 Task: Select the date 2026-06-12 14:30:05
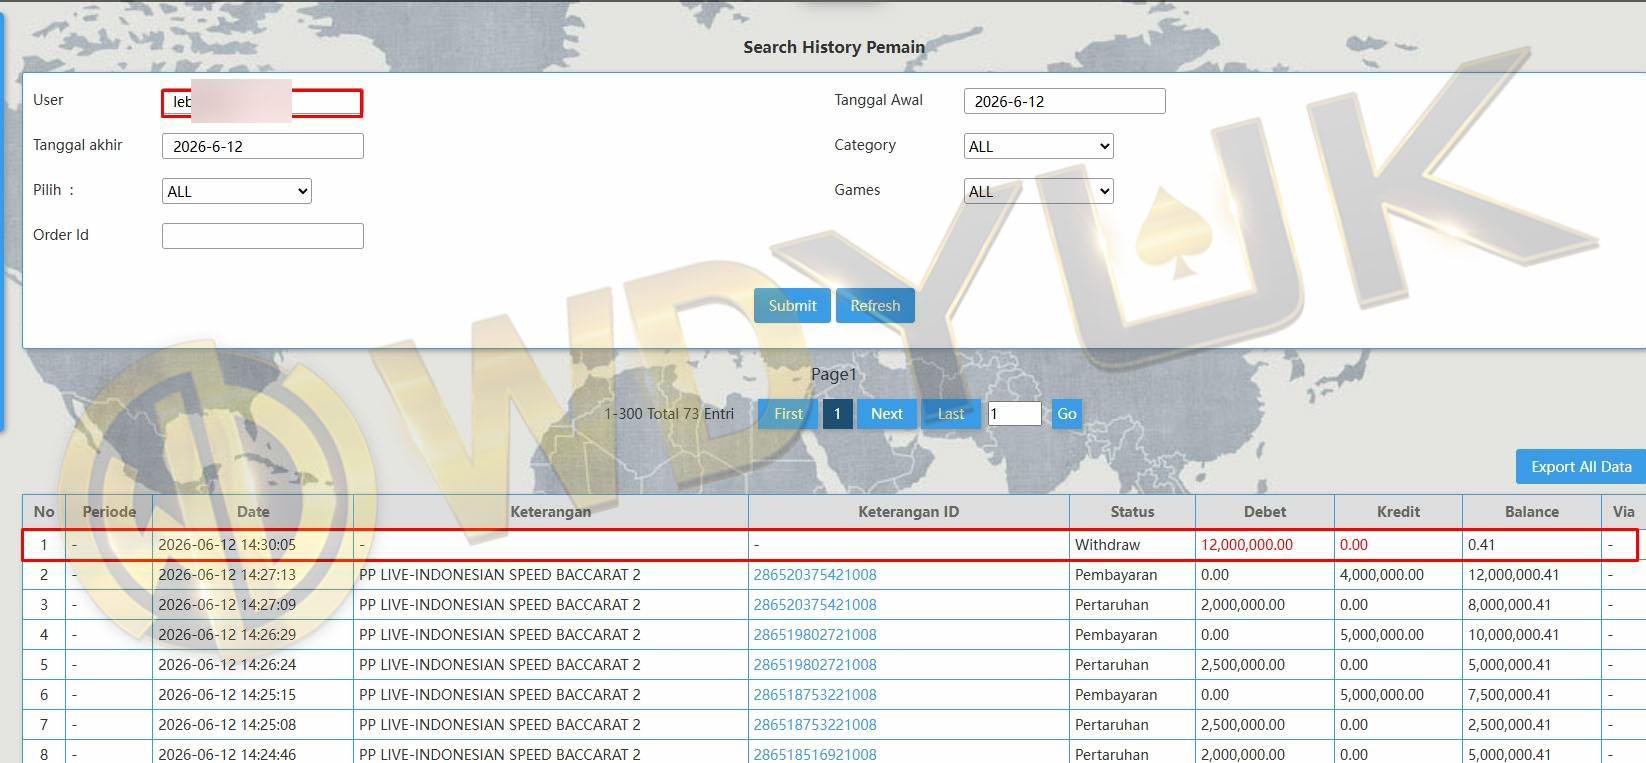click(227, 545)
